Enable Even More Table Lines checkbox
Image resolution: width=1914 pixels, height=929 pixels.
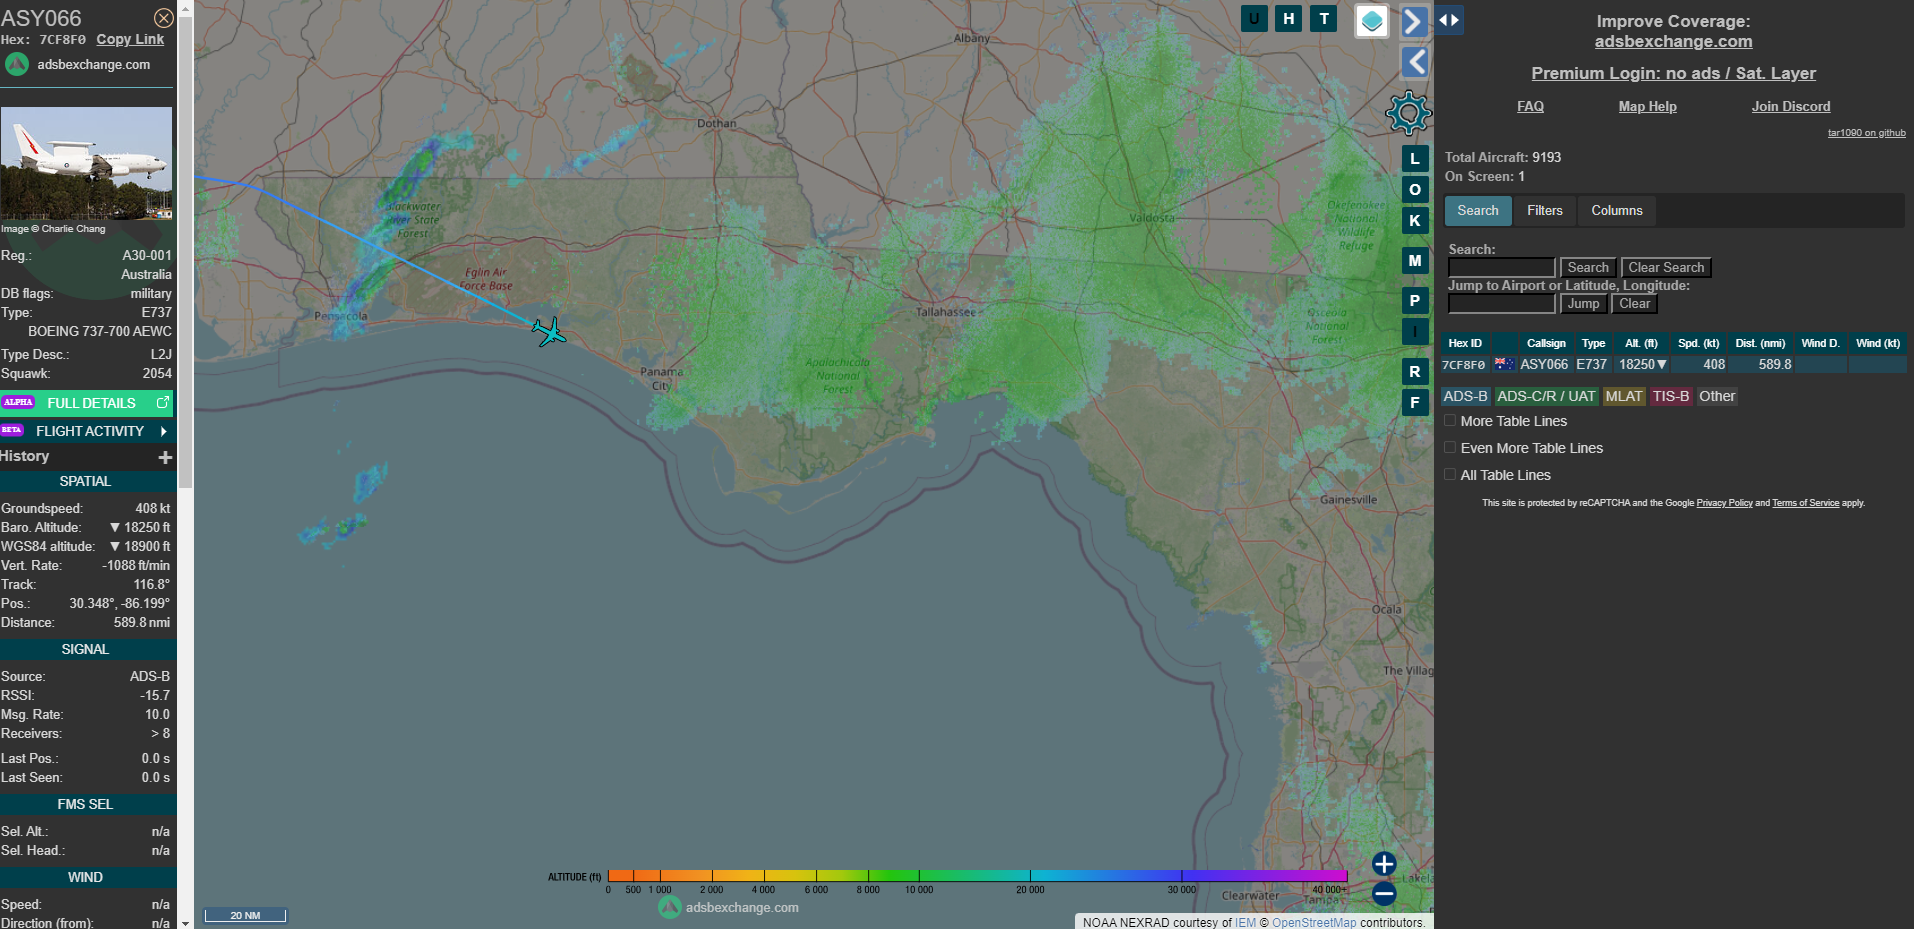coord(1450,448)
